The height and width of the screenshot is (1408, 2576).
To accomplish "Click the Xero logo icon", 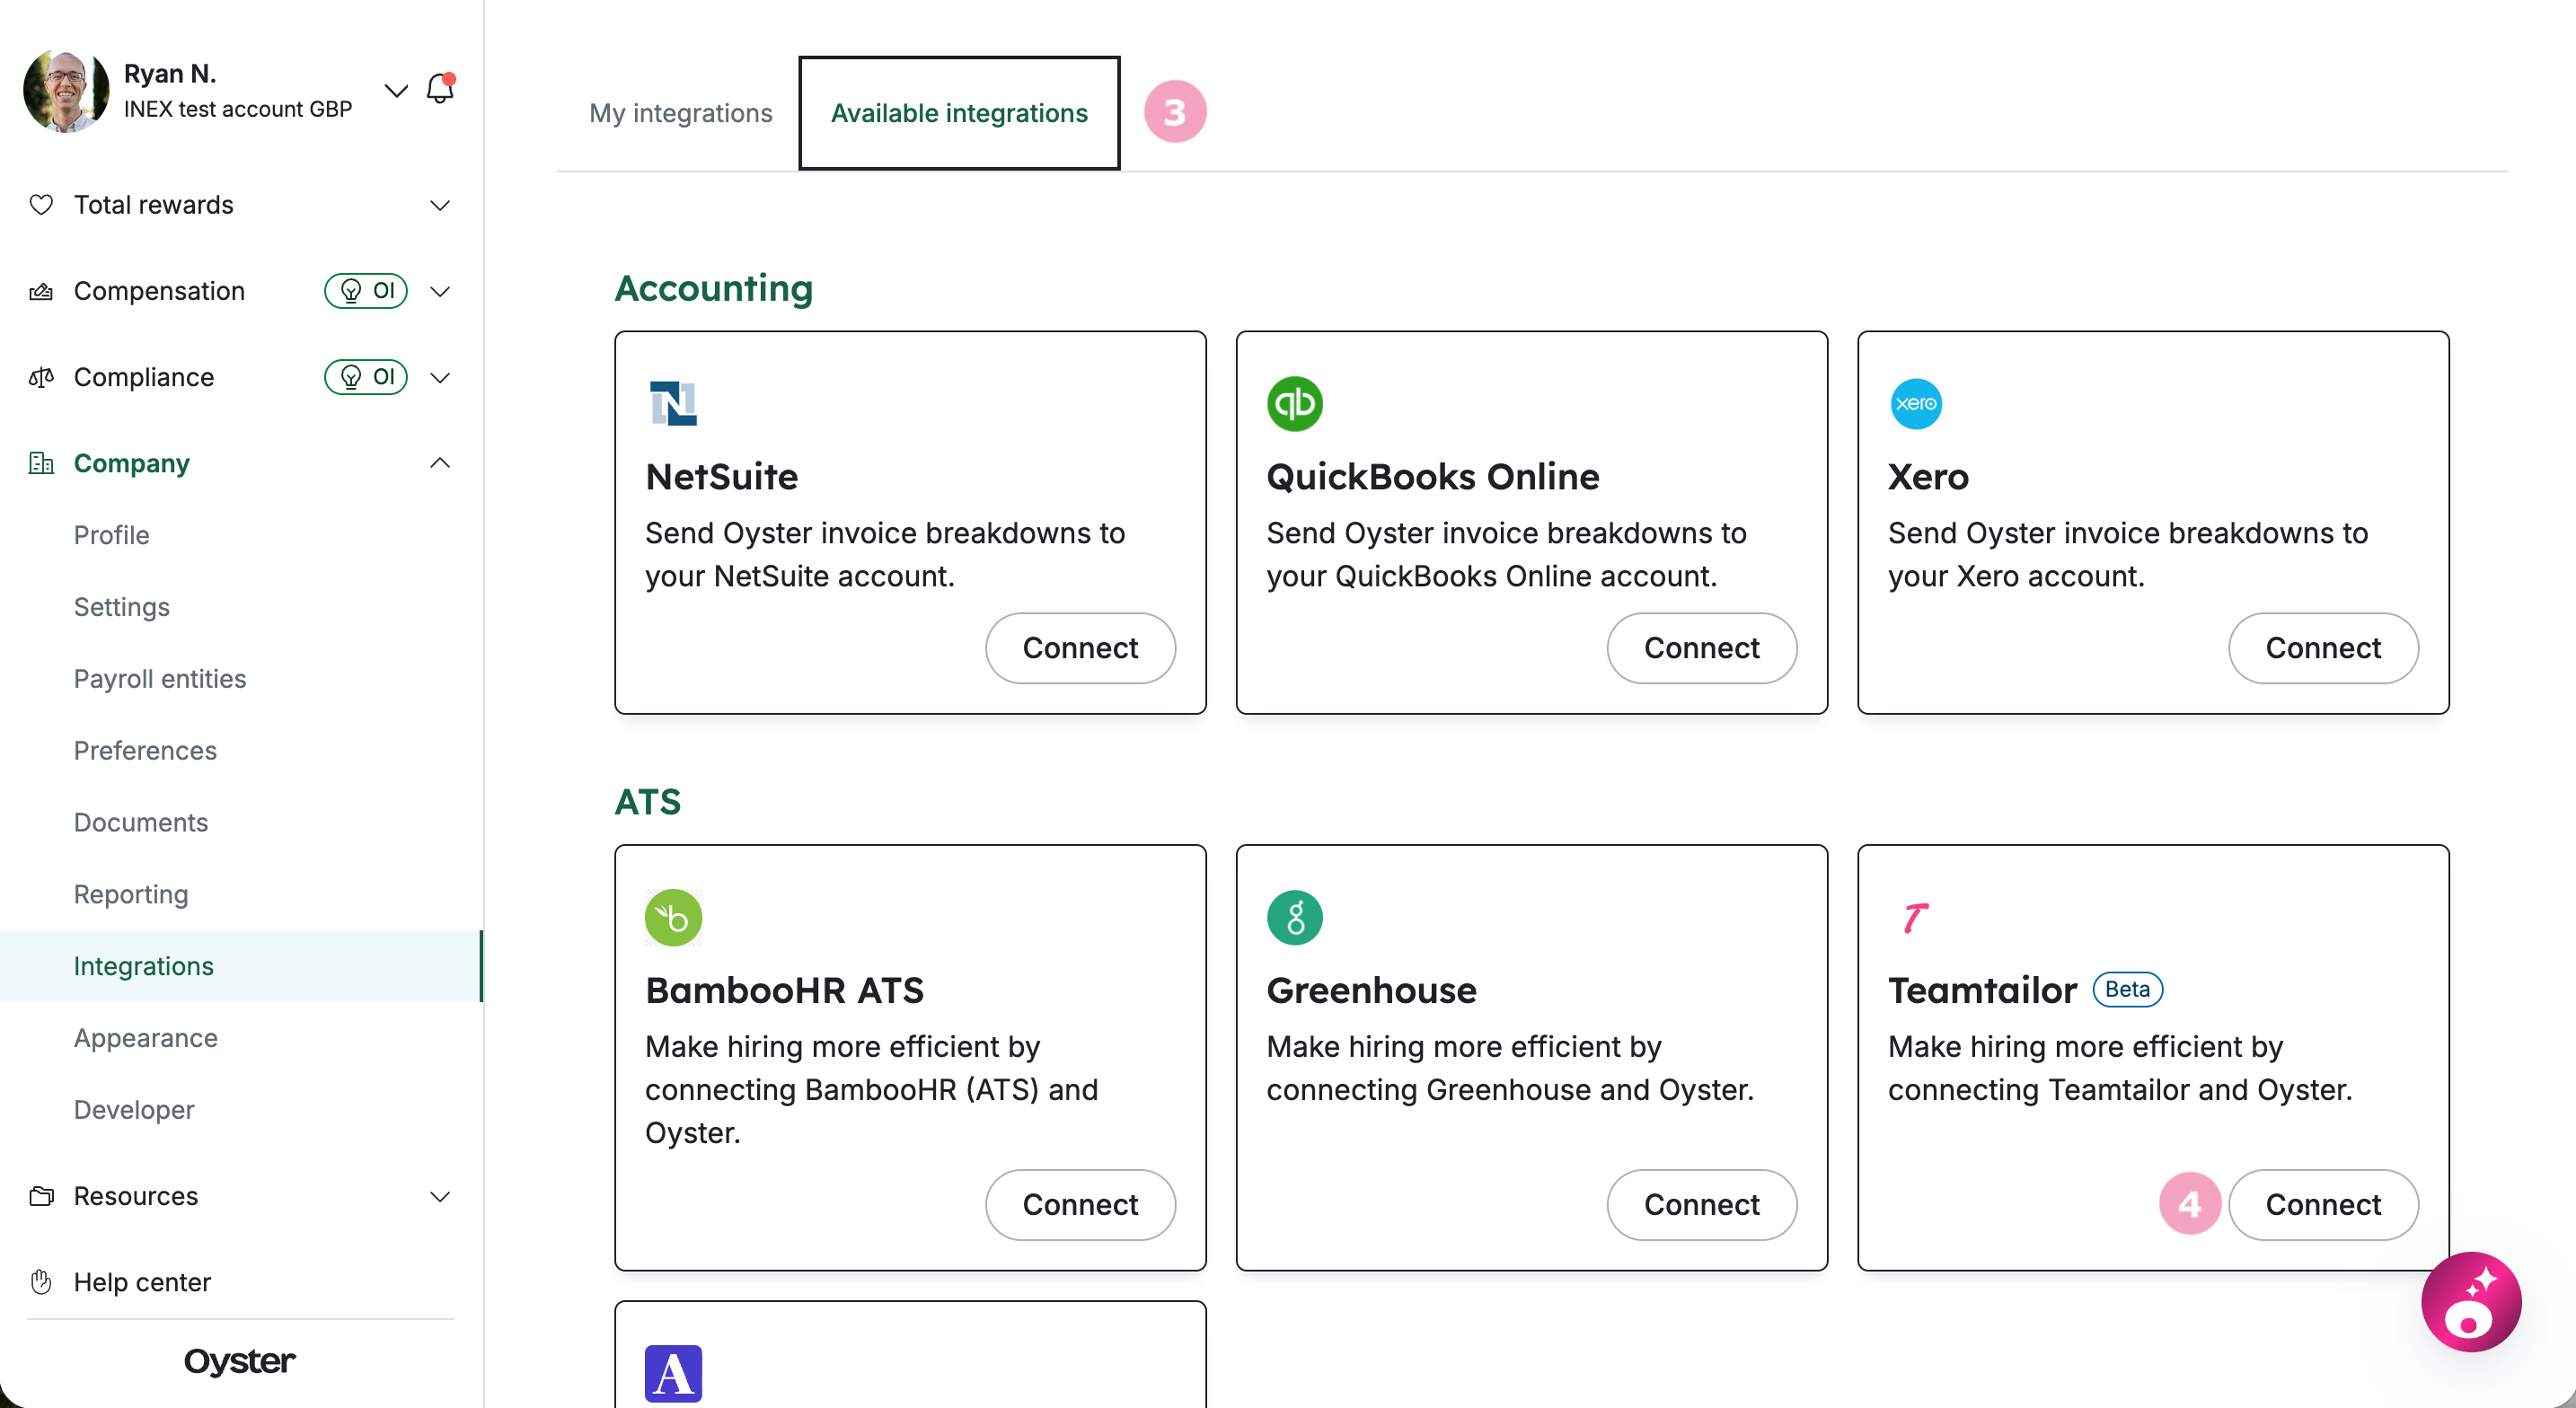I will (x=1916, y=404).
